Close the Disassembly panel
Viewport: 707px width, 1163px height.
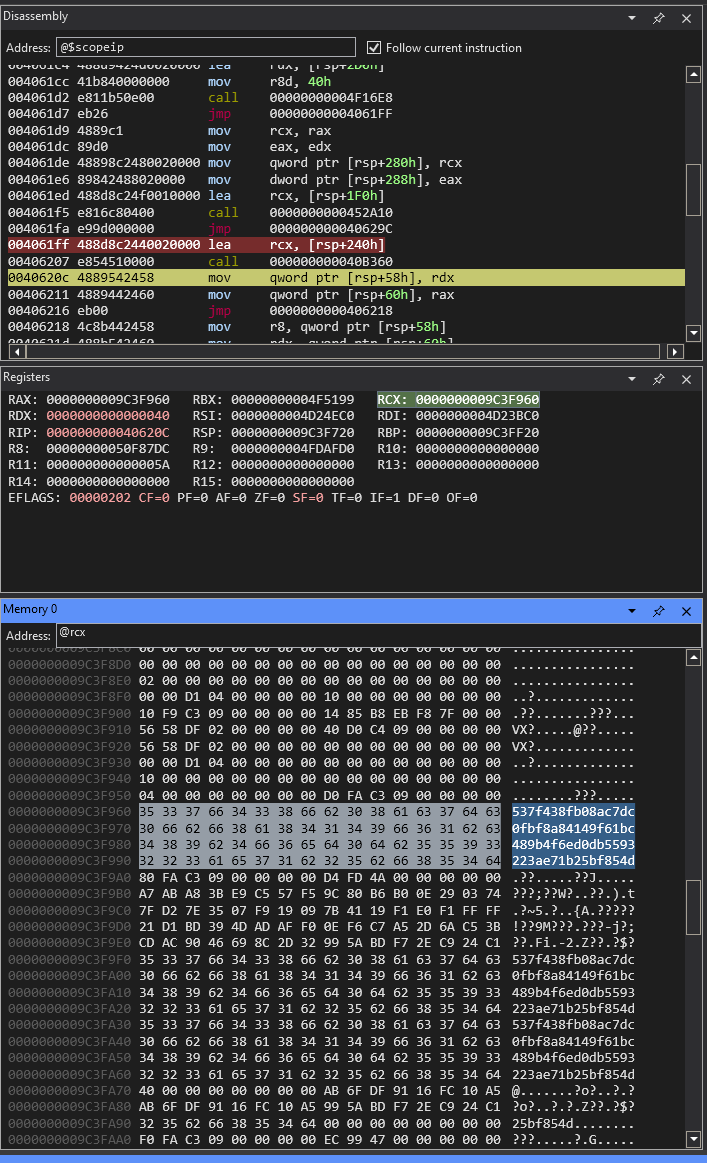coord(686,18)
